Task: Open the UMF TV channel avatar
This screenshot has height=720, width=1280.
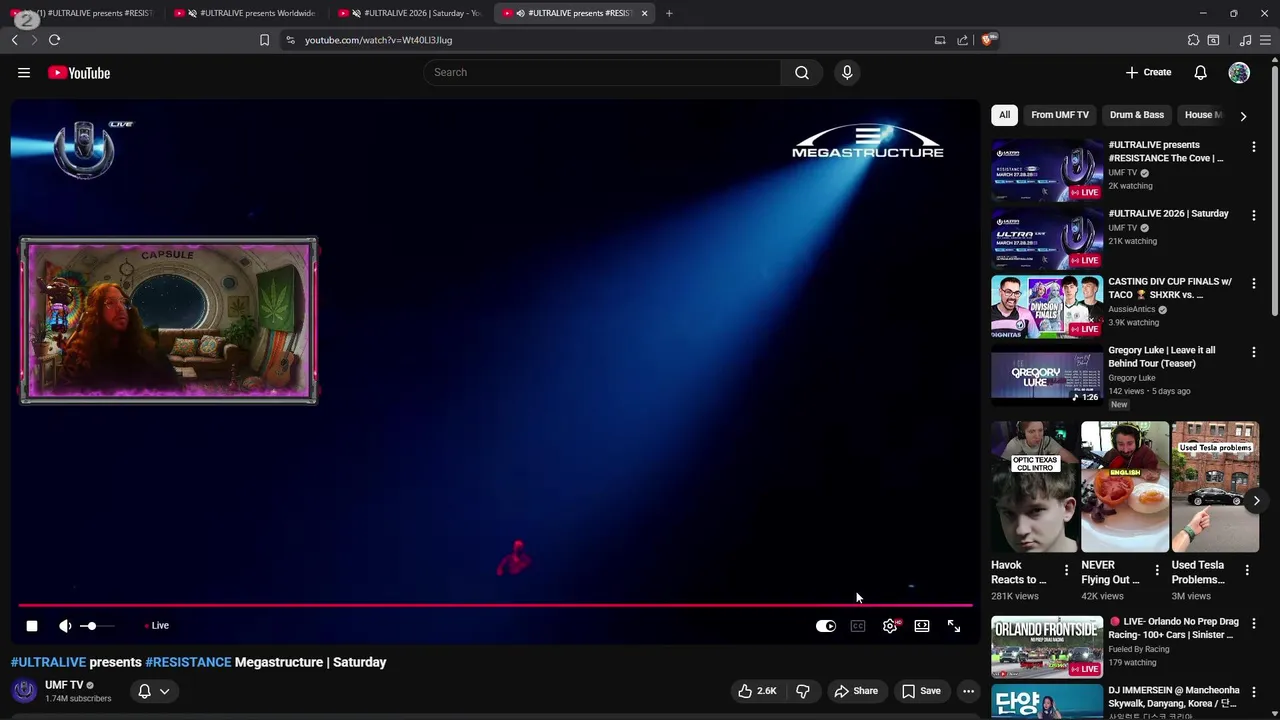Action: (x=24, y=691)
